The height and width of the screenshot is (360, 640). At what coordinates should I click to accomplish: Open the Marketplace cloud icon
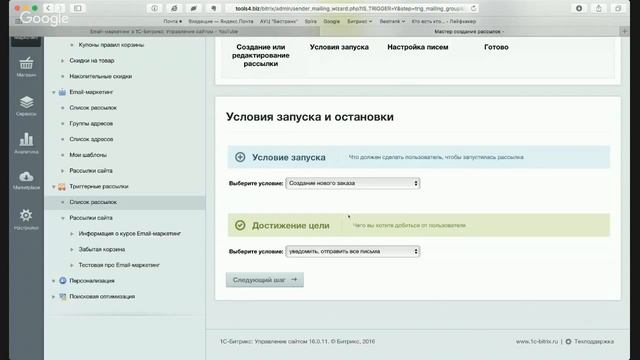(x=26, y=176)
